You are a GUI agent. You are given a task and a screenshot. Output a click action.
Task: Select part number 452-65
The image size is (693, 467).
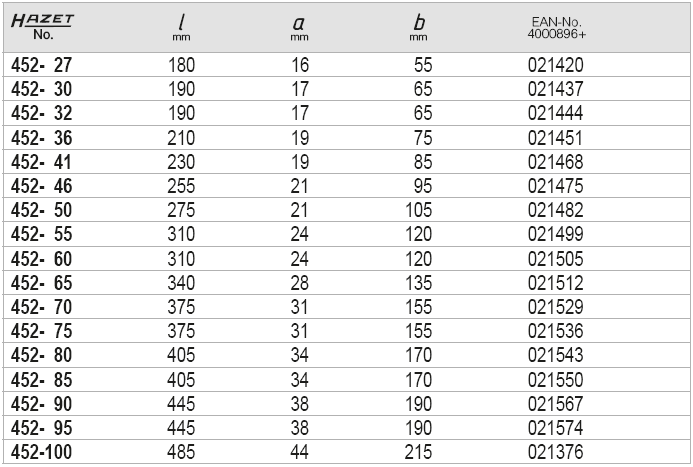click(42, 283)
